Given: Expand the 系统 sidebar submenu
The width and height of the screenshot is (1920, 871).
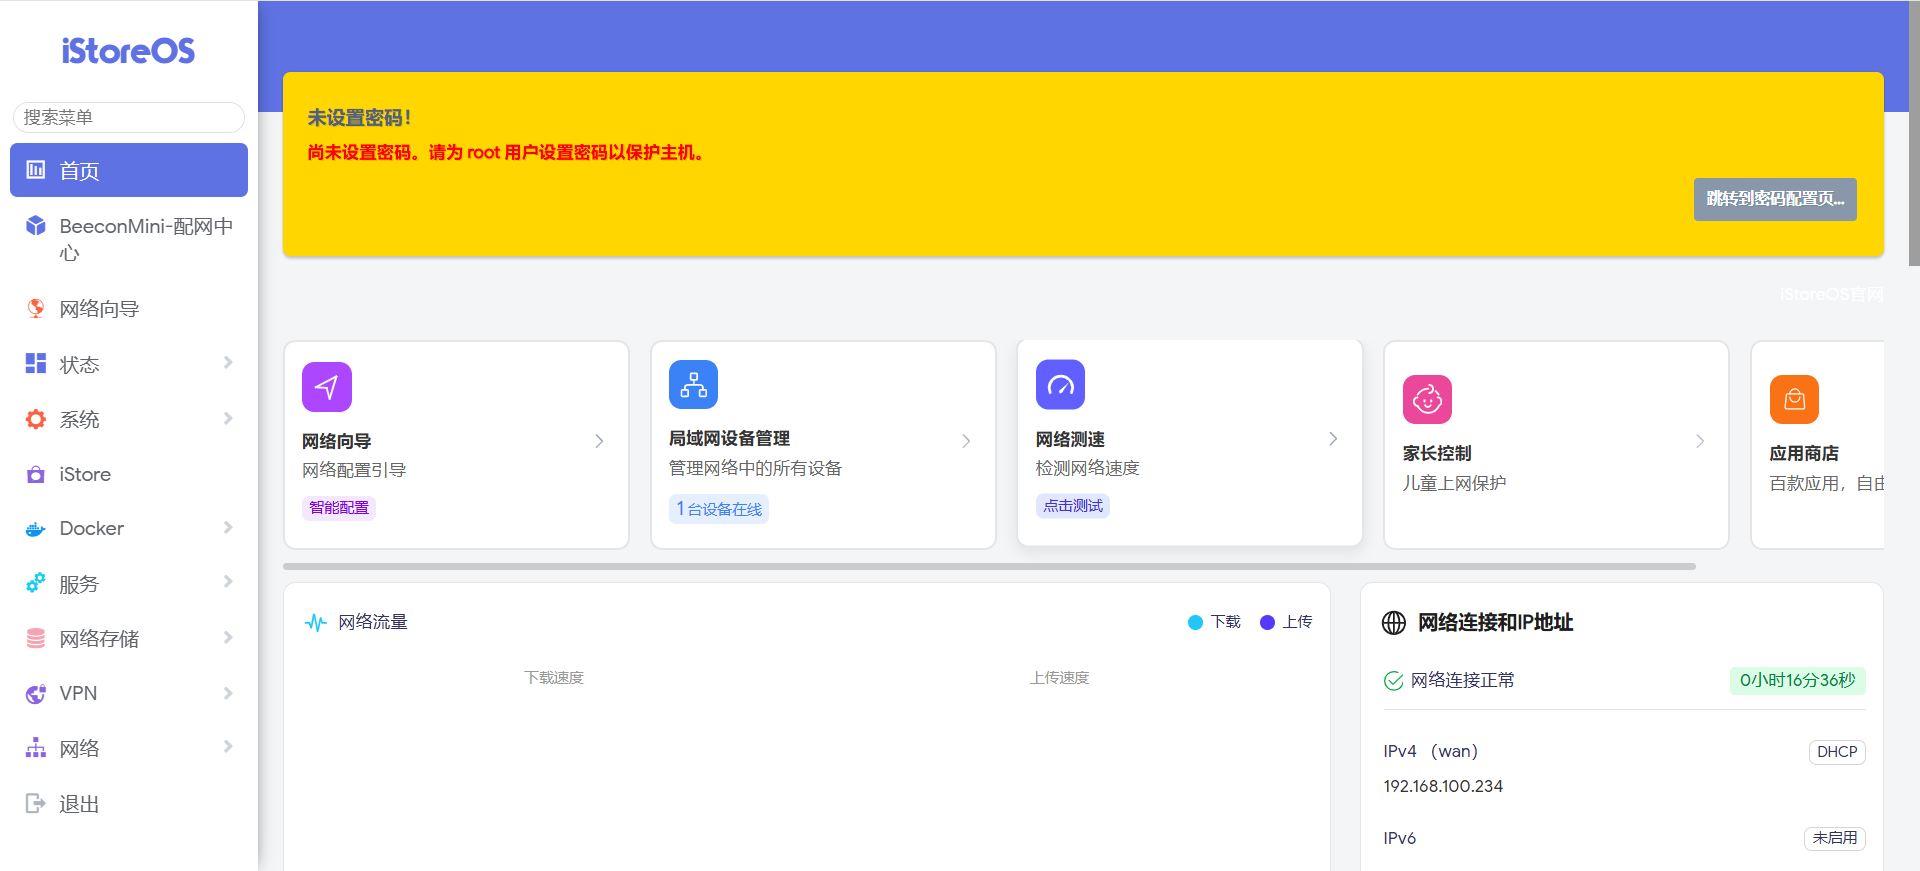Looking at the screenshot, I should (129, 419).
